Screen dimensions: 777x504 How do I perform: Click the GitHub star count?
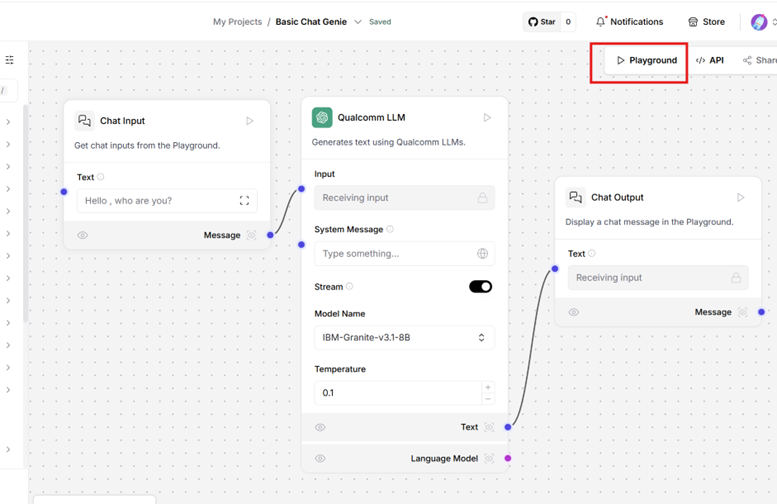[568, 22]
